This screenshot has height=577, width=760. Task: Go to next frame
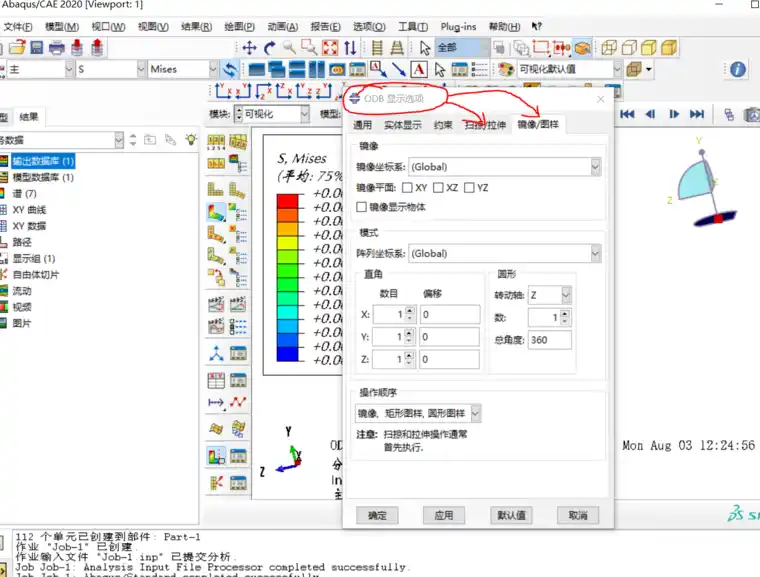coord(674,114)
